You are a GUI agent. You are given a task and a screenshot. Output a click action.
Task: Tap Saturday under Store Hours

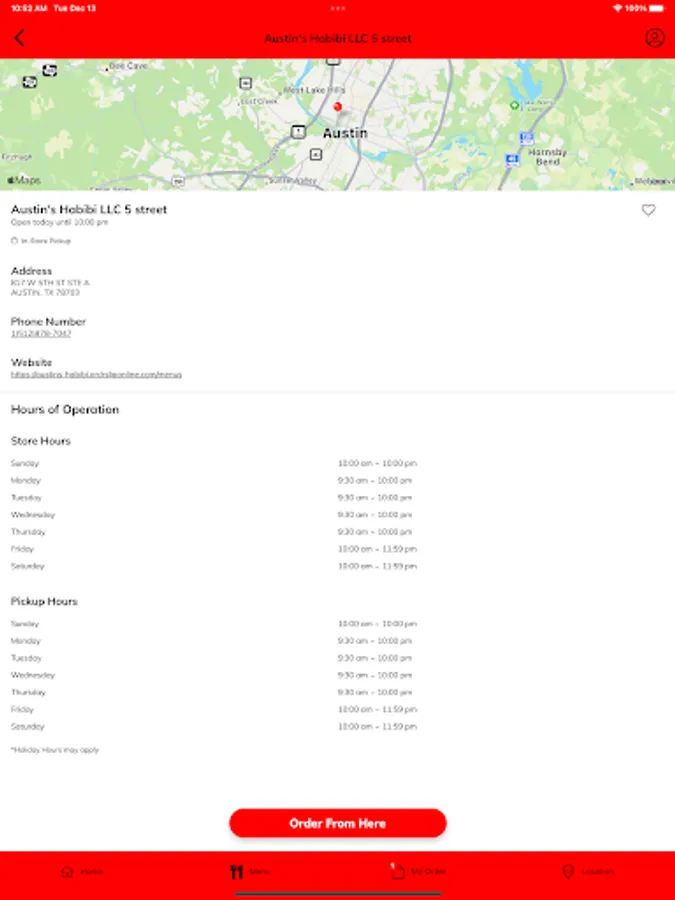click(x=28, y=567)
